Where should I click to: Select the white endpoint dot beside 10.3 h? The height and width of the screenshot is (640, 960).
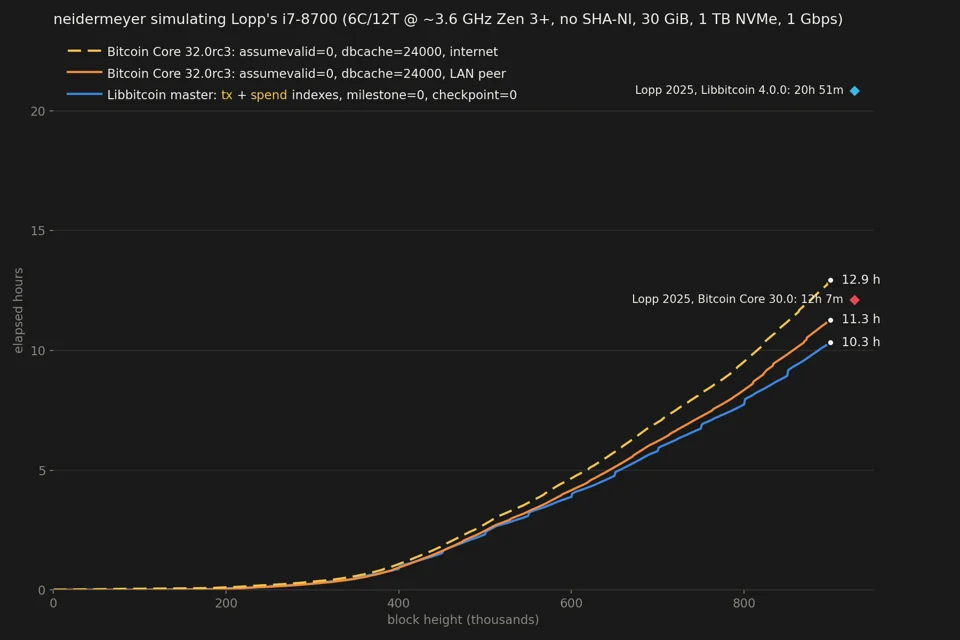pyautogui.click(x=831, y=342)
